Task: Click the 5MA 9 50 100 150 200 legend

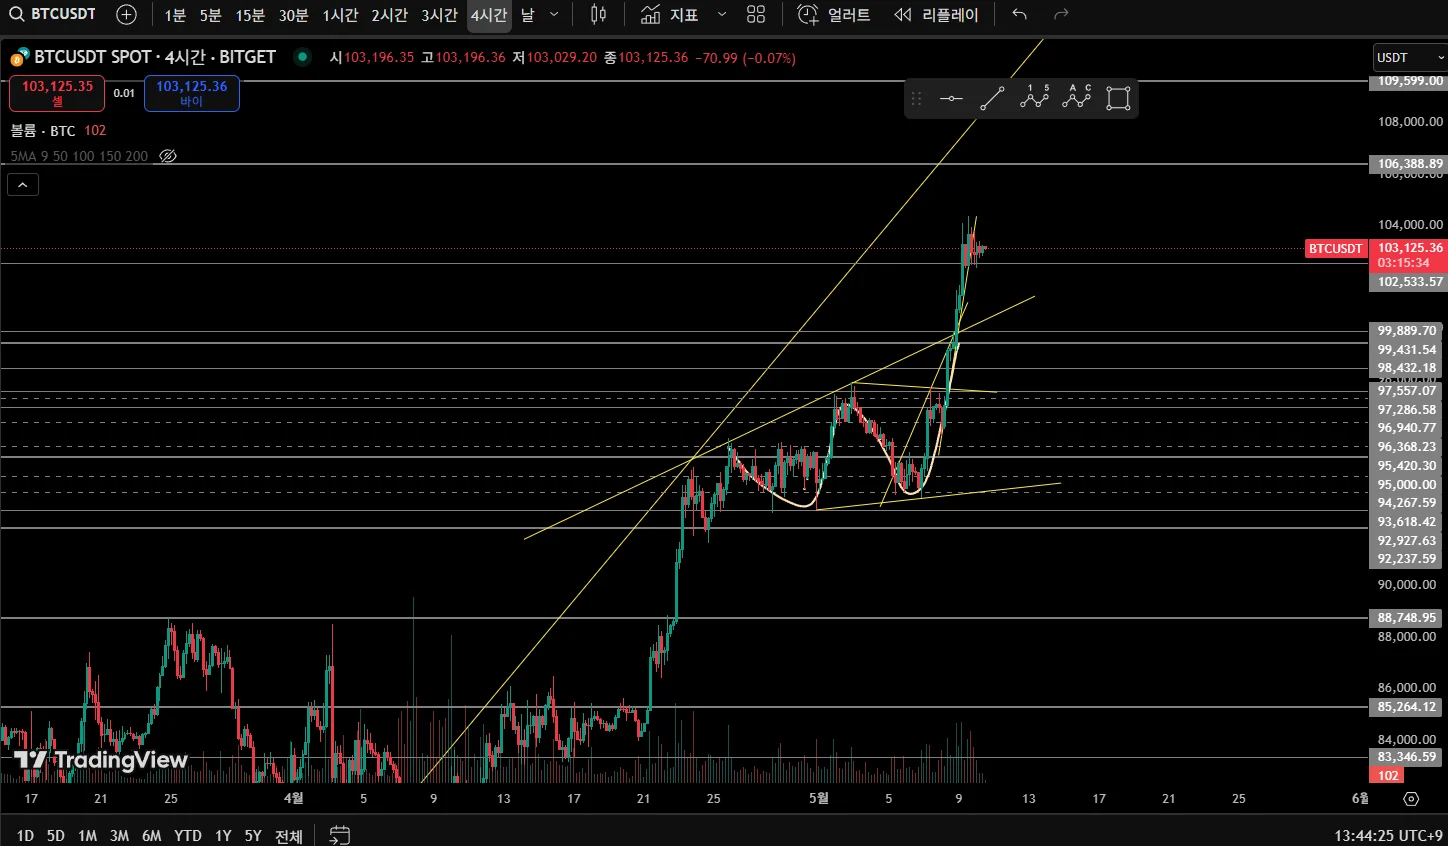Action: (x=79, y=156)
